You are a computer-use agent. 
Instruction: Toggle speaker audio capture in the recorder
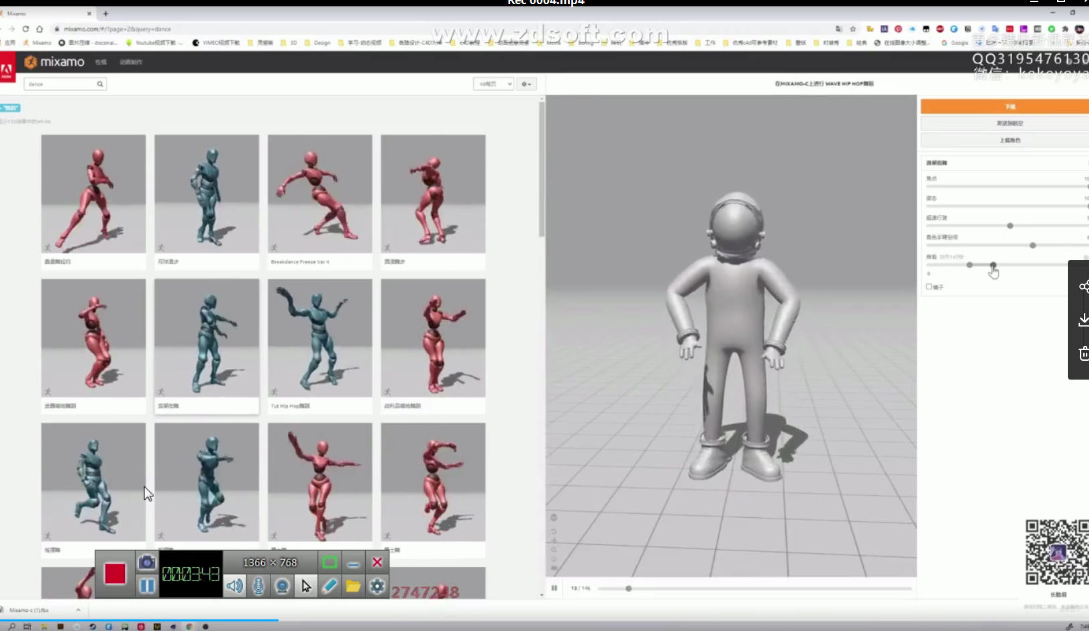pyautogui.click(x=235, y=586)
